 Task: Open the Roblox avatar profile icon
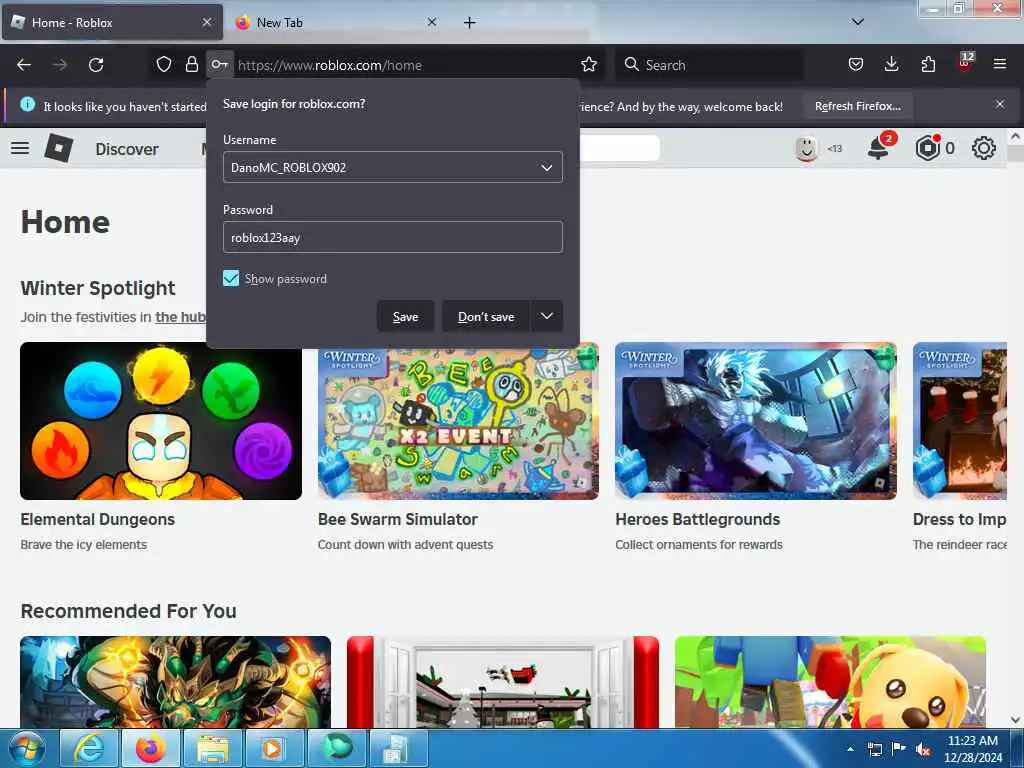click(807, 148)
